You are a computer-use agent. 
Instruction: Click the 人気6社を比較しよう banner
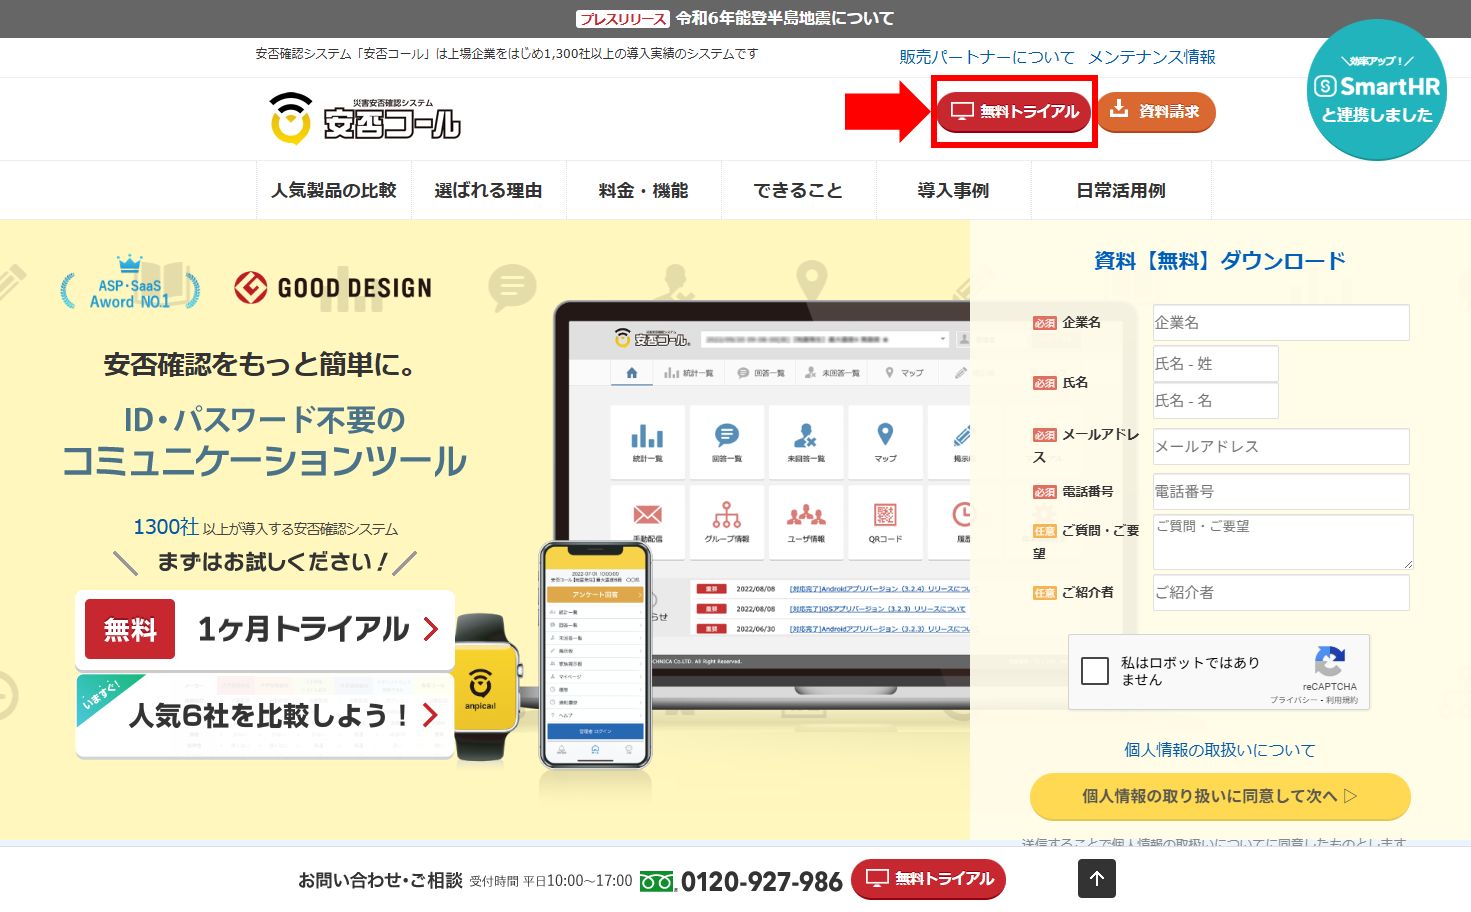pyautogui.click(x=265, y=714)
